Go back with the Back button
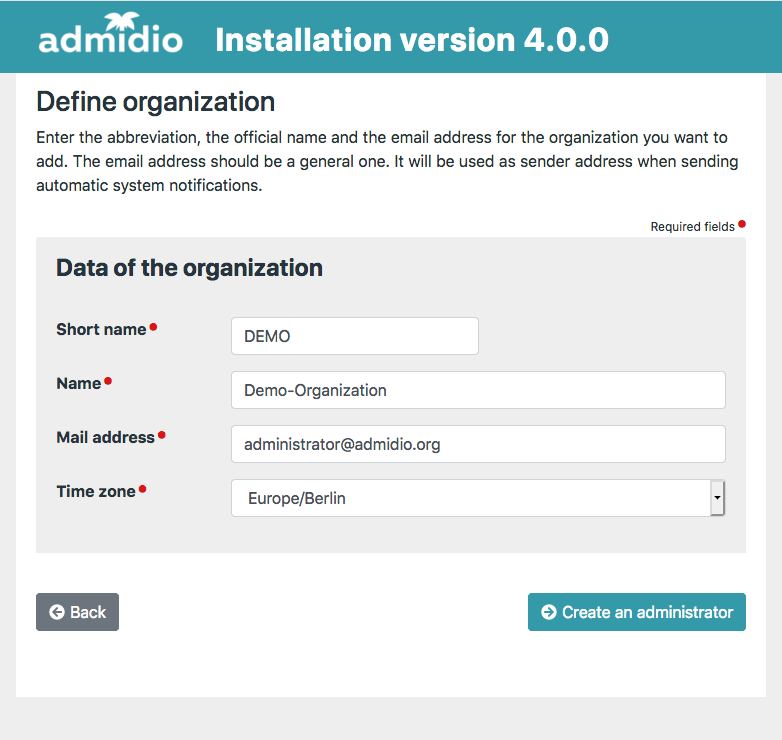The height and width of the screenshot is (740, 782). 77,612
